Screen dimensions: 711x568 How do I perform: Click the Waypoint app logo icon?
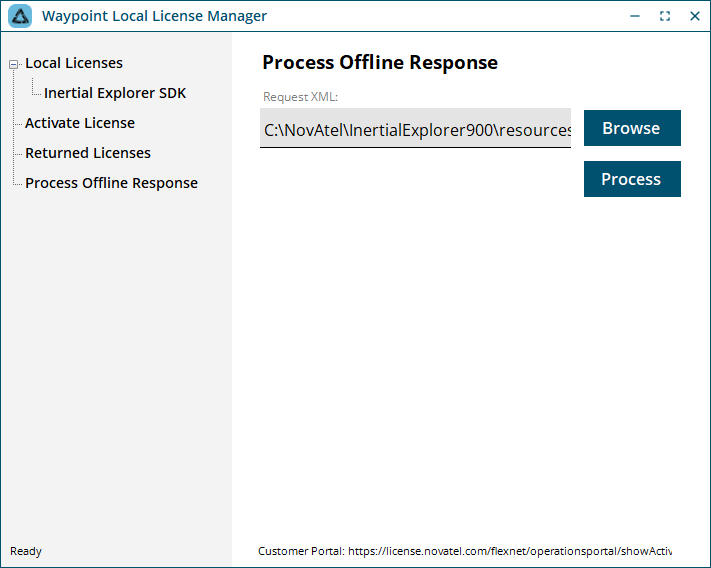[x=20, y=16]
